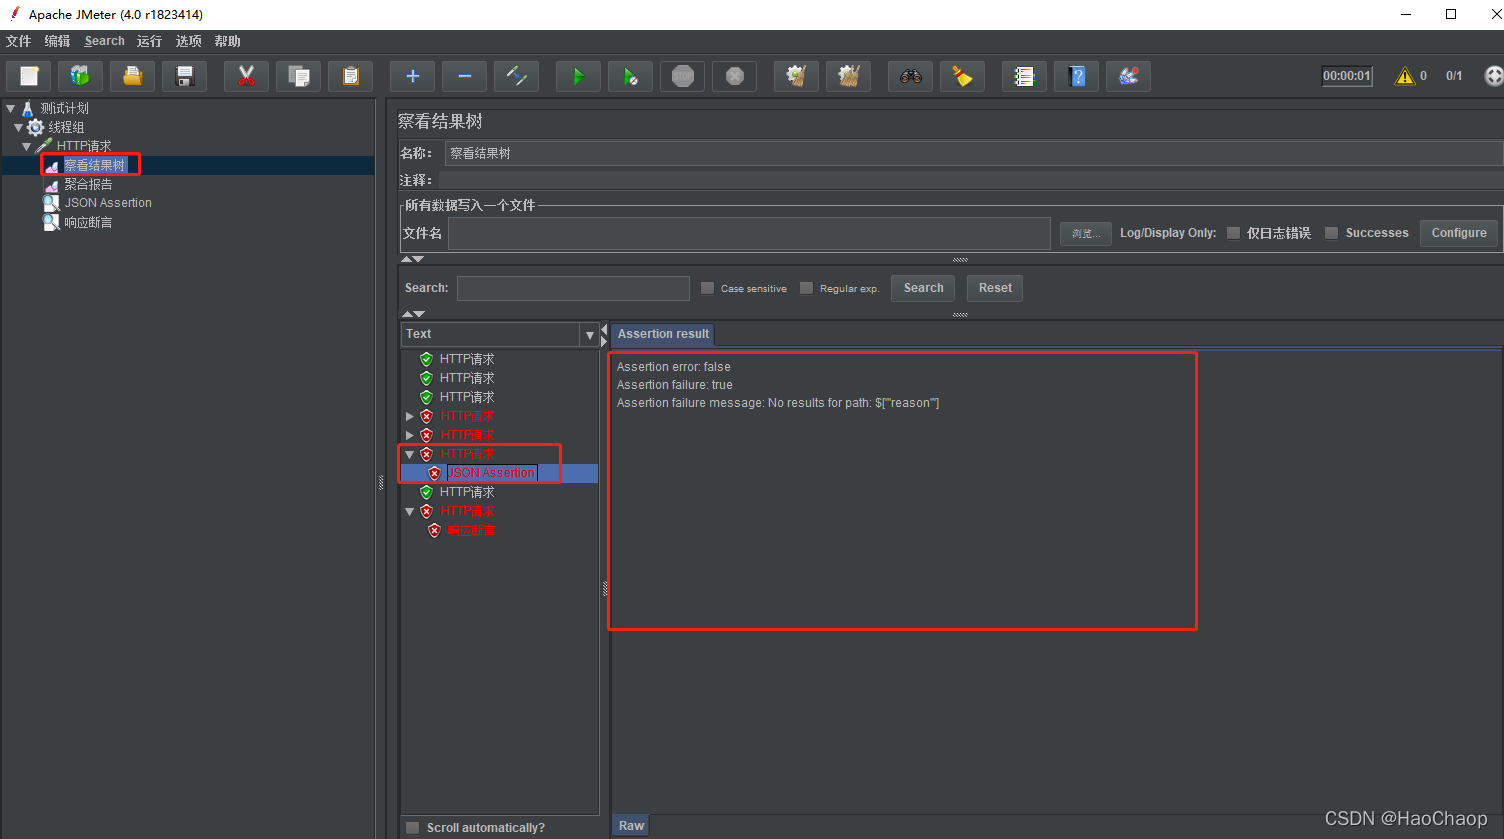Screen dimensions: 1504x839
Task: Open Help with blue question book icon
Action: [x=1076, y=76]
